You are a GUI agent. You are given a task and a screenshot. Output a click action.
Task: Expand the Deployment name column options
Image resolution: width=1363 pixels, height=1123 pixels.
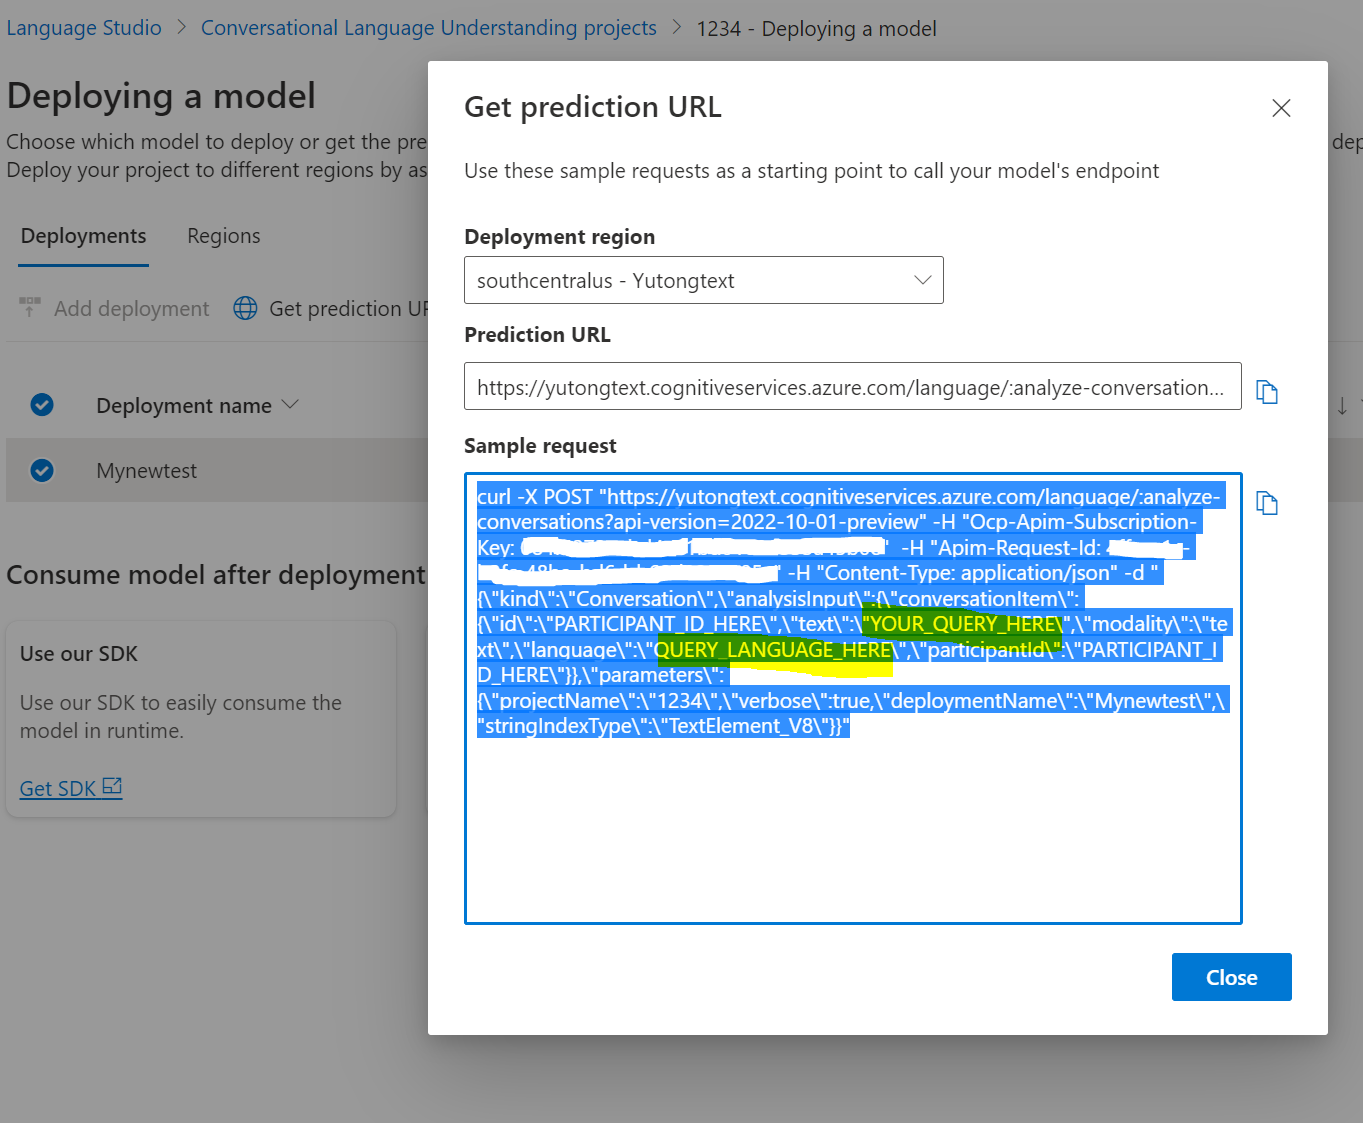tap(289, 405)
